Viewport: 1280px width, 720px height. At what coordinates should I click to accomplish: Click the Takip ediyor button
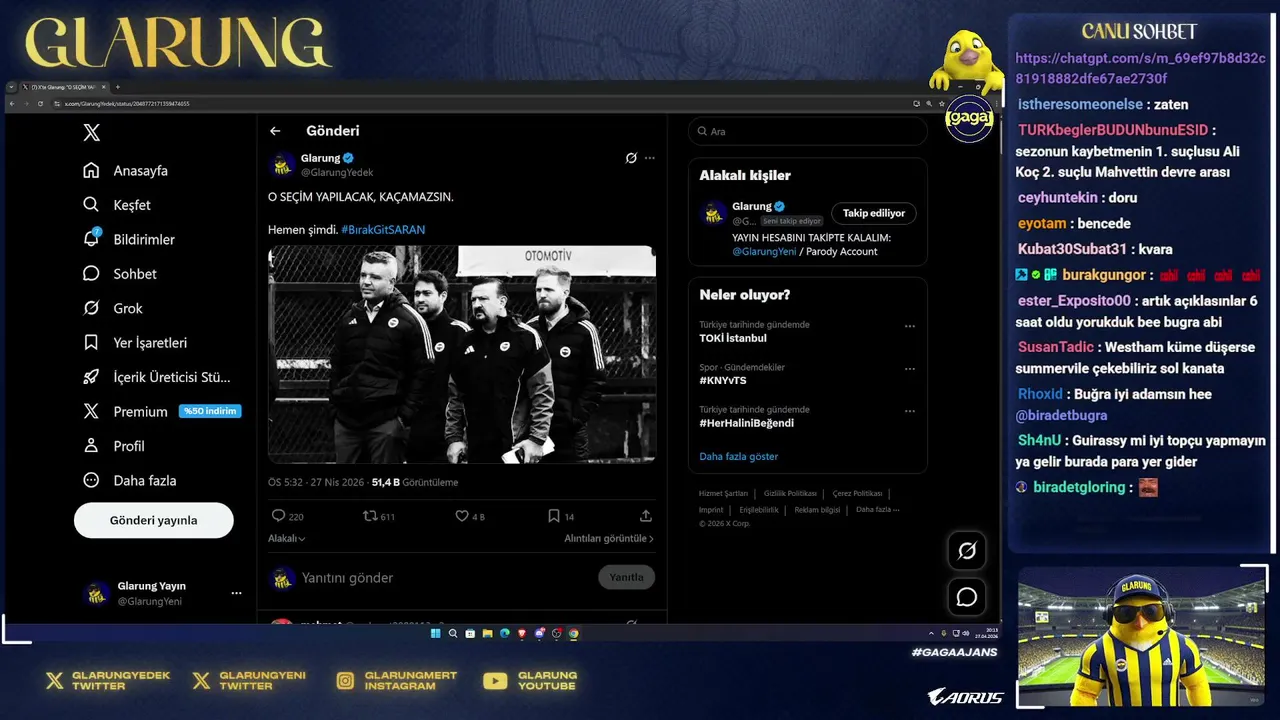coord(874,213)
